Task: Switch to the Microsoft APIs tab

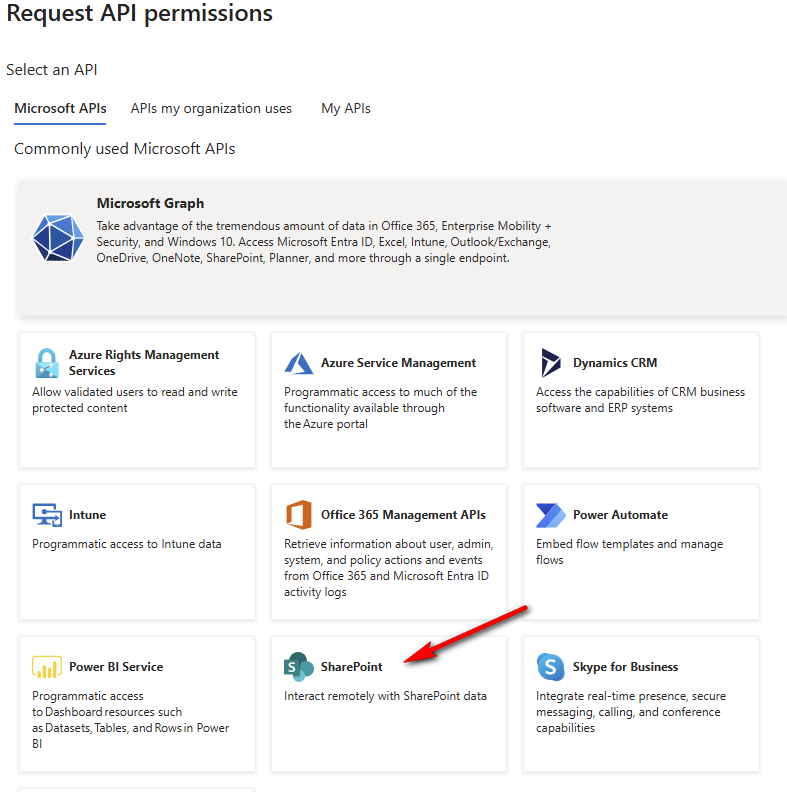Action: point(60,109)
